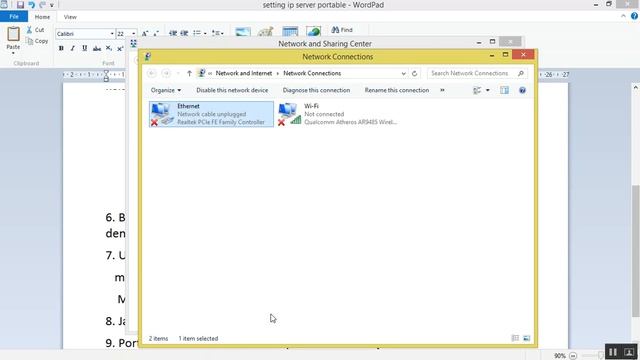Click Network Connections breadcrumb segment

[312, 73]
